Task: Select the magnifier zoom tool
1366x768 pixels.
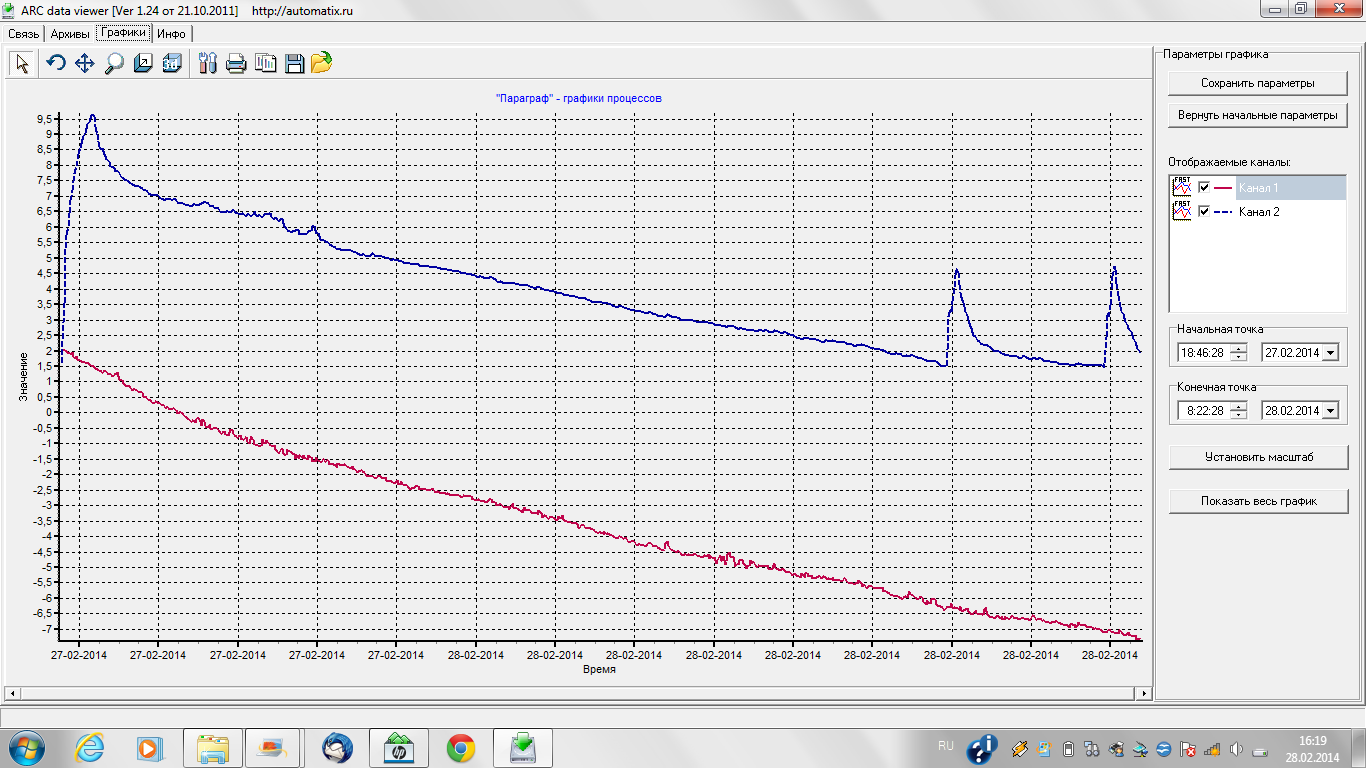Action: click(x=114, y=64)
